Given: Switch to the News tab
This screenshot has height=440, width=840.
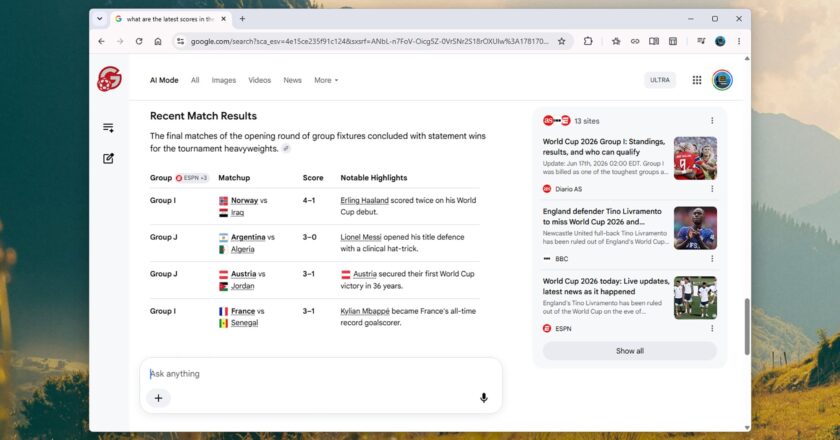Looking at the screenshot, I should tap(292, 80).
